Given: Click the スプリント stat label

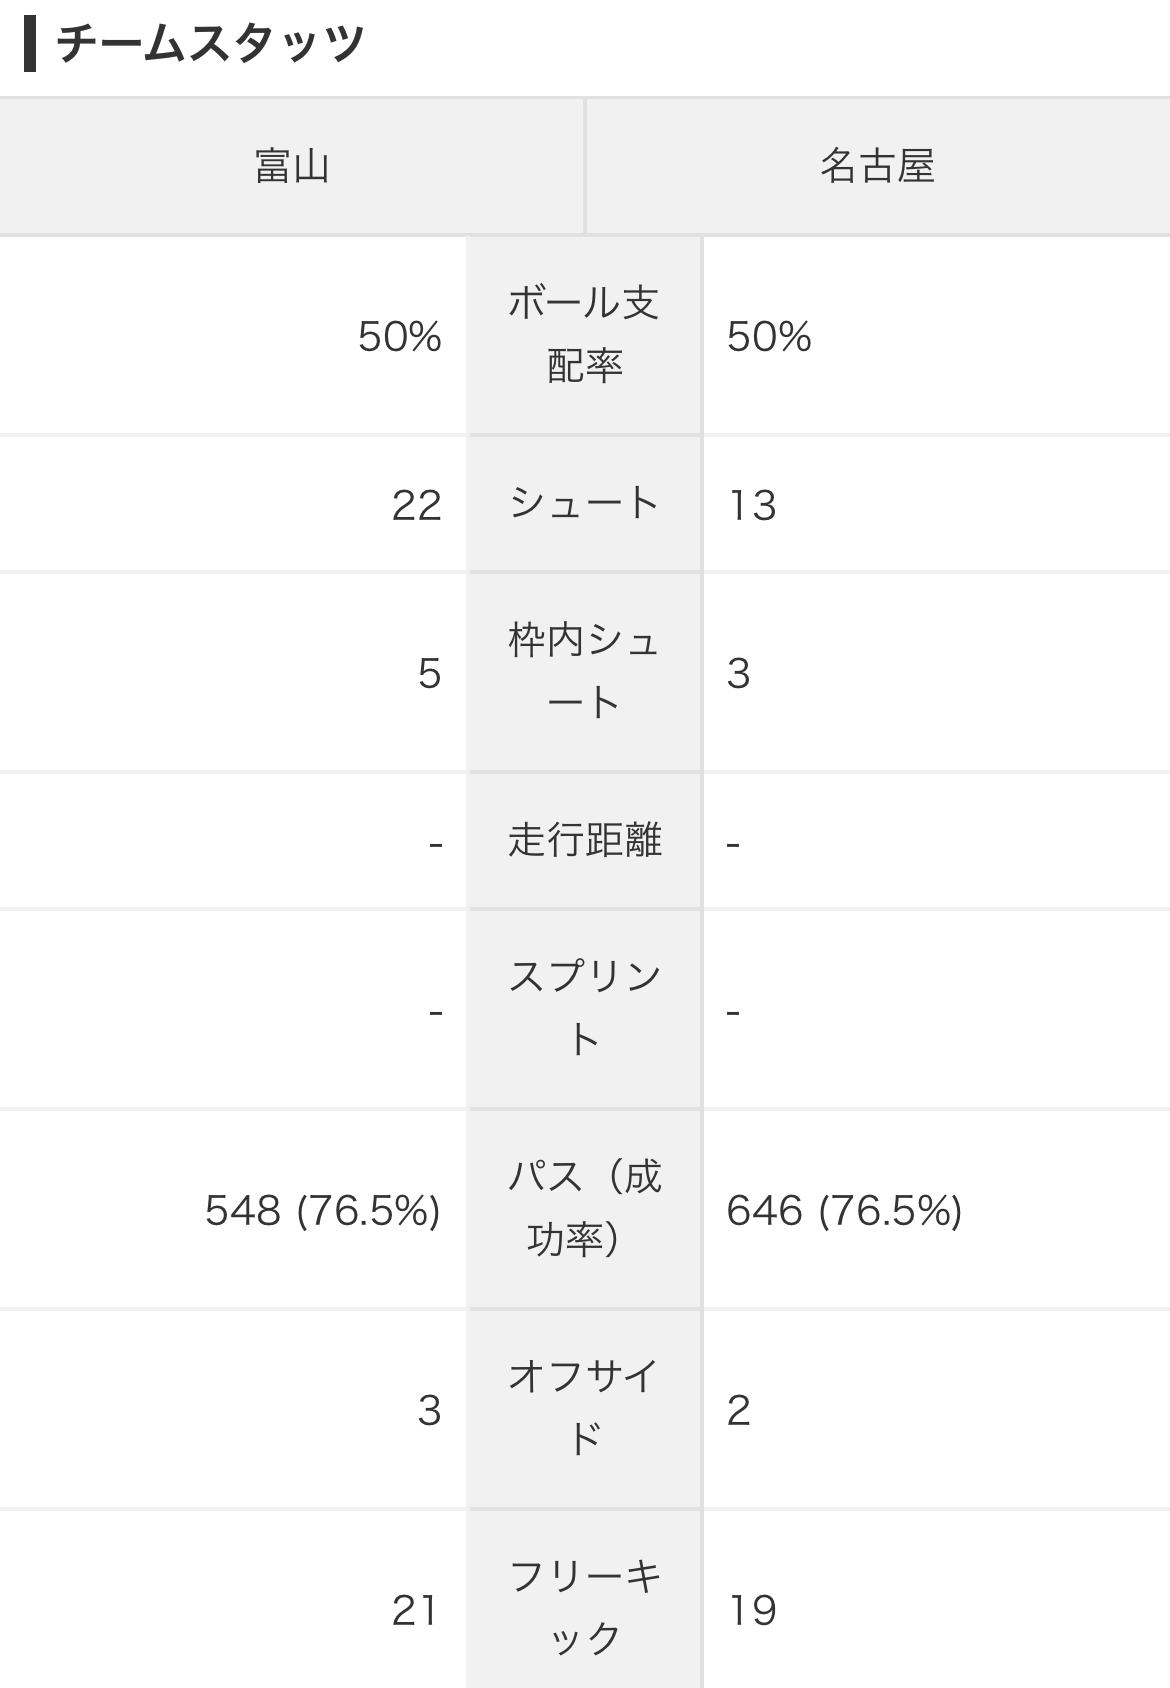Looking at the screenshot, I should tap(584, 1009).
